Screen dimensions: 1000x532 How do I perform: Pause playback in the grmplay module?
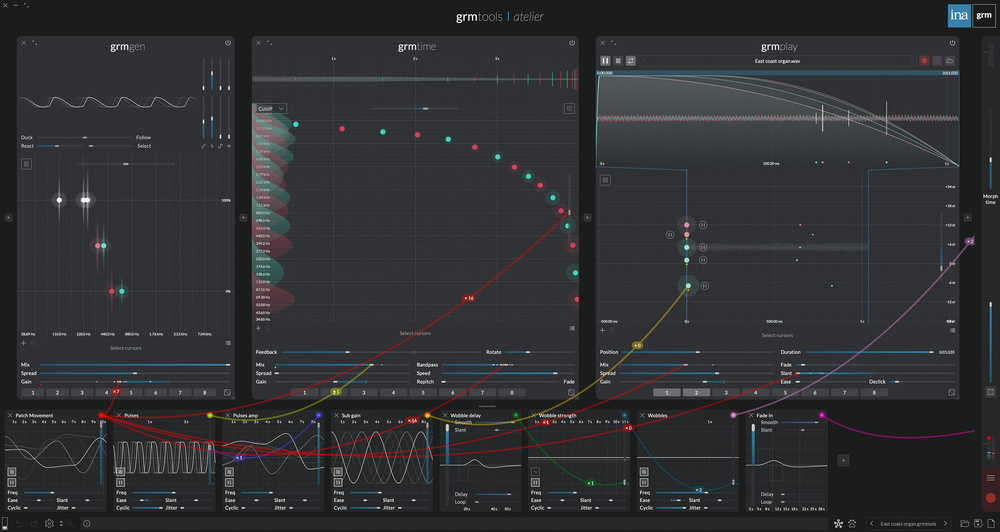(605, 61)
